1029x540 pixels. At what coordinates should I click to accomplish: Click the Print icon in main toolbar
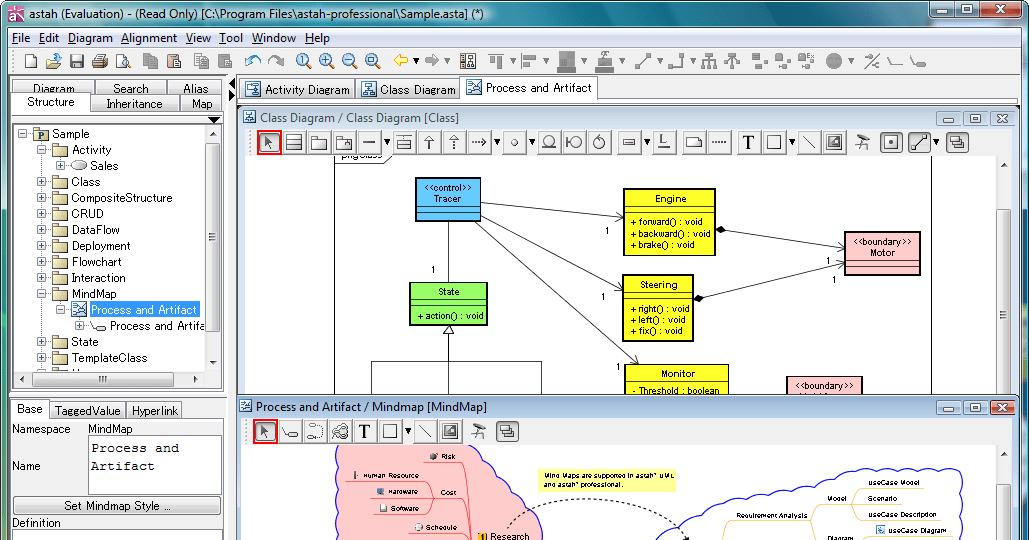pos(99,61)
